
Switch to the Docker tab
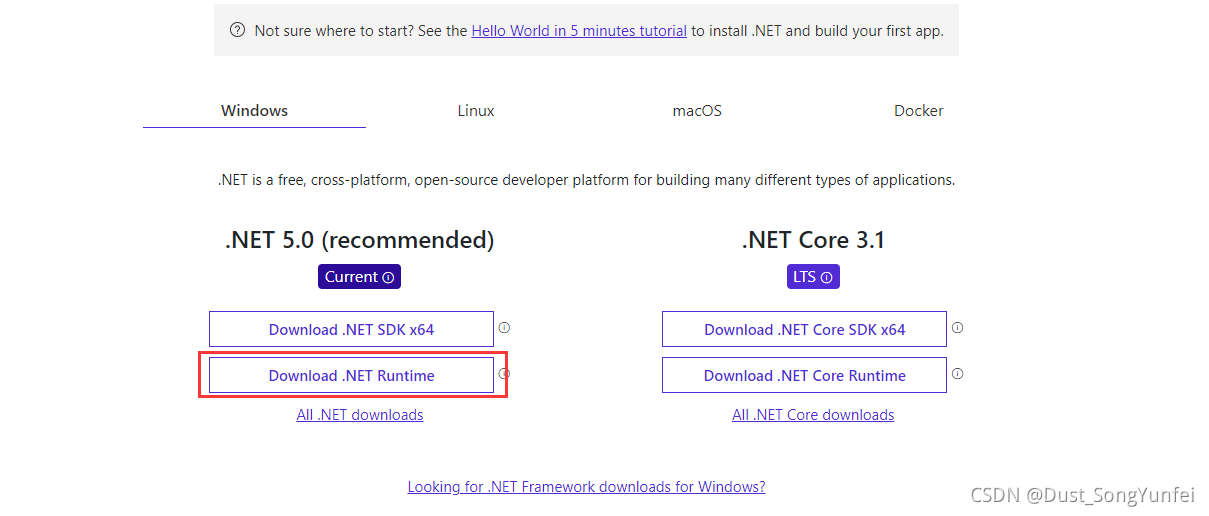click(918, 111)
